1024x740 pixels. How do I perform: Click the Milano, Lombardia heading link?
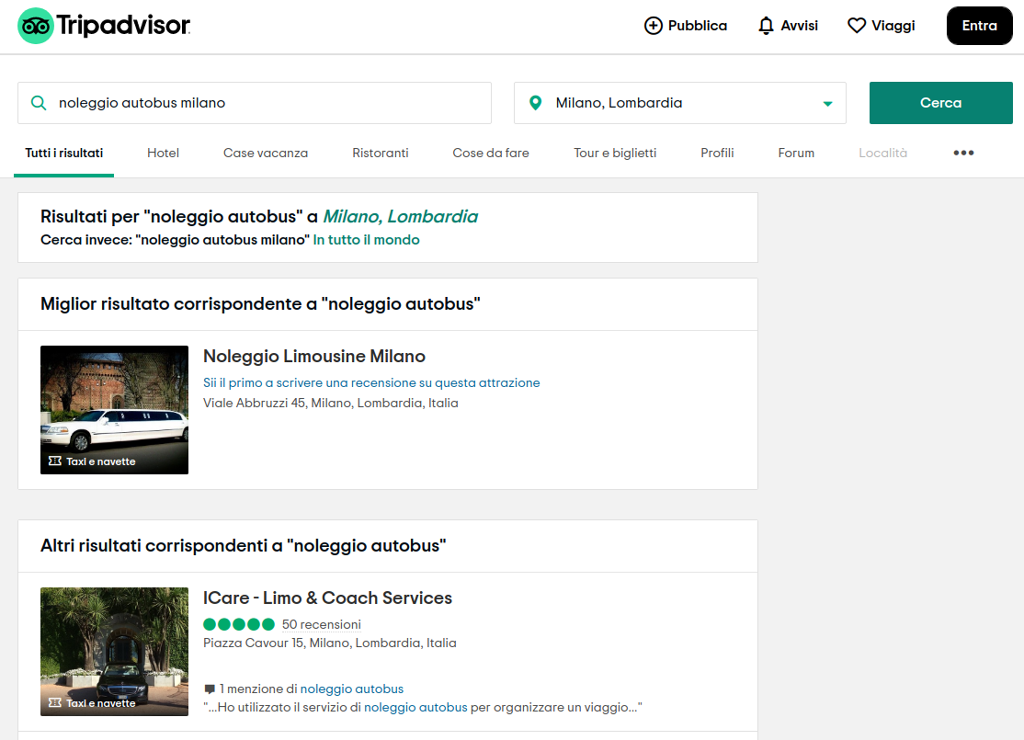[400, 216]
